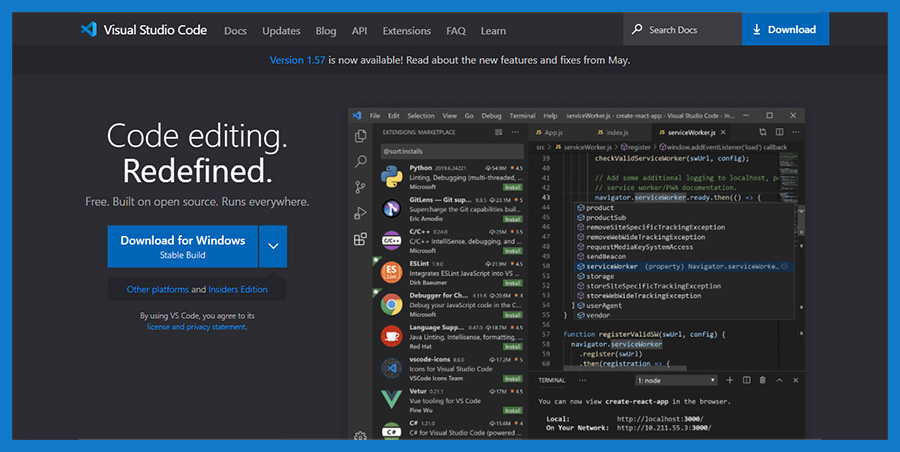Click the Search Docs field
The width and height of the screenshot is (900, 452).
[x=682, y=29]
